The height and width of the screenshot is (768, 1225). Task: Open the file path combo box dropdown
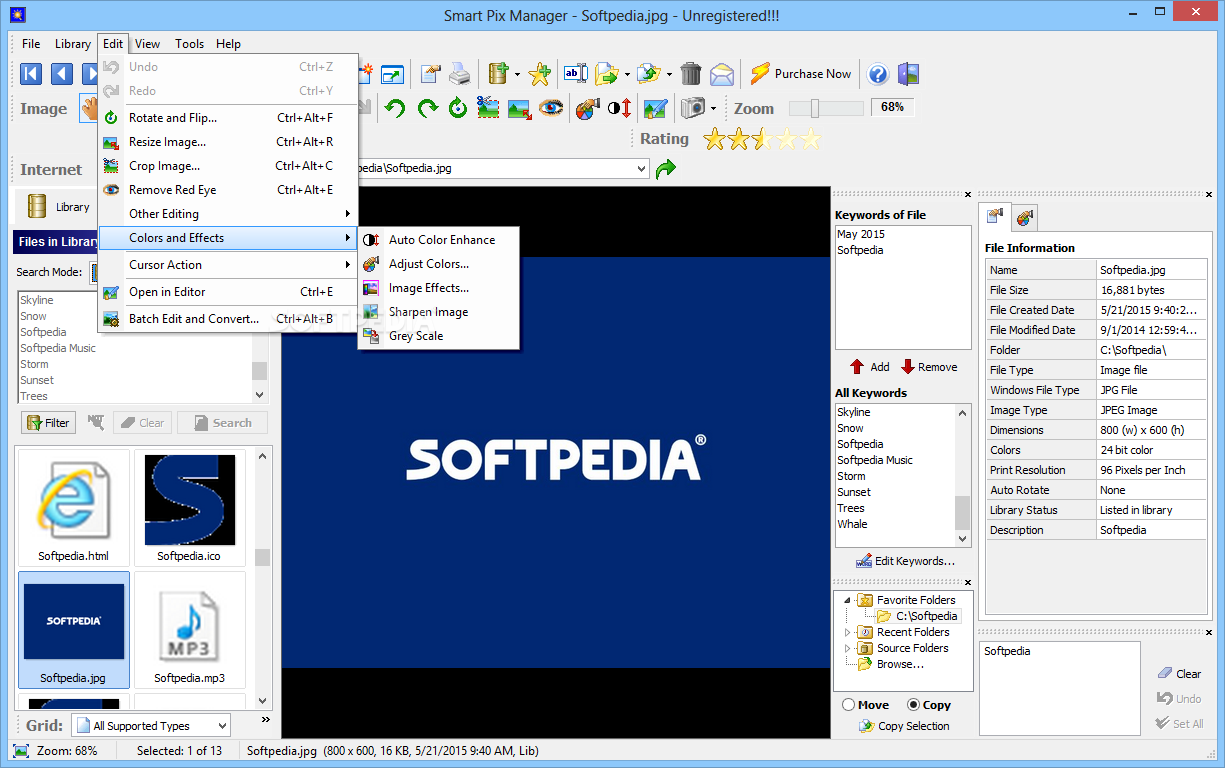(x=641, y=169)
